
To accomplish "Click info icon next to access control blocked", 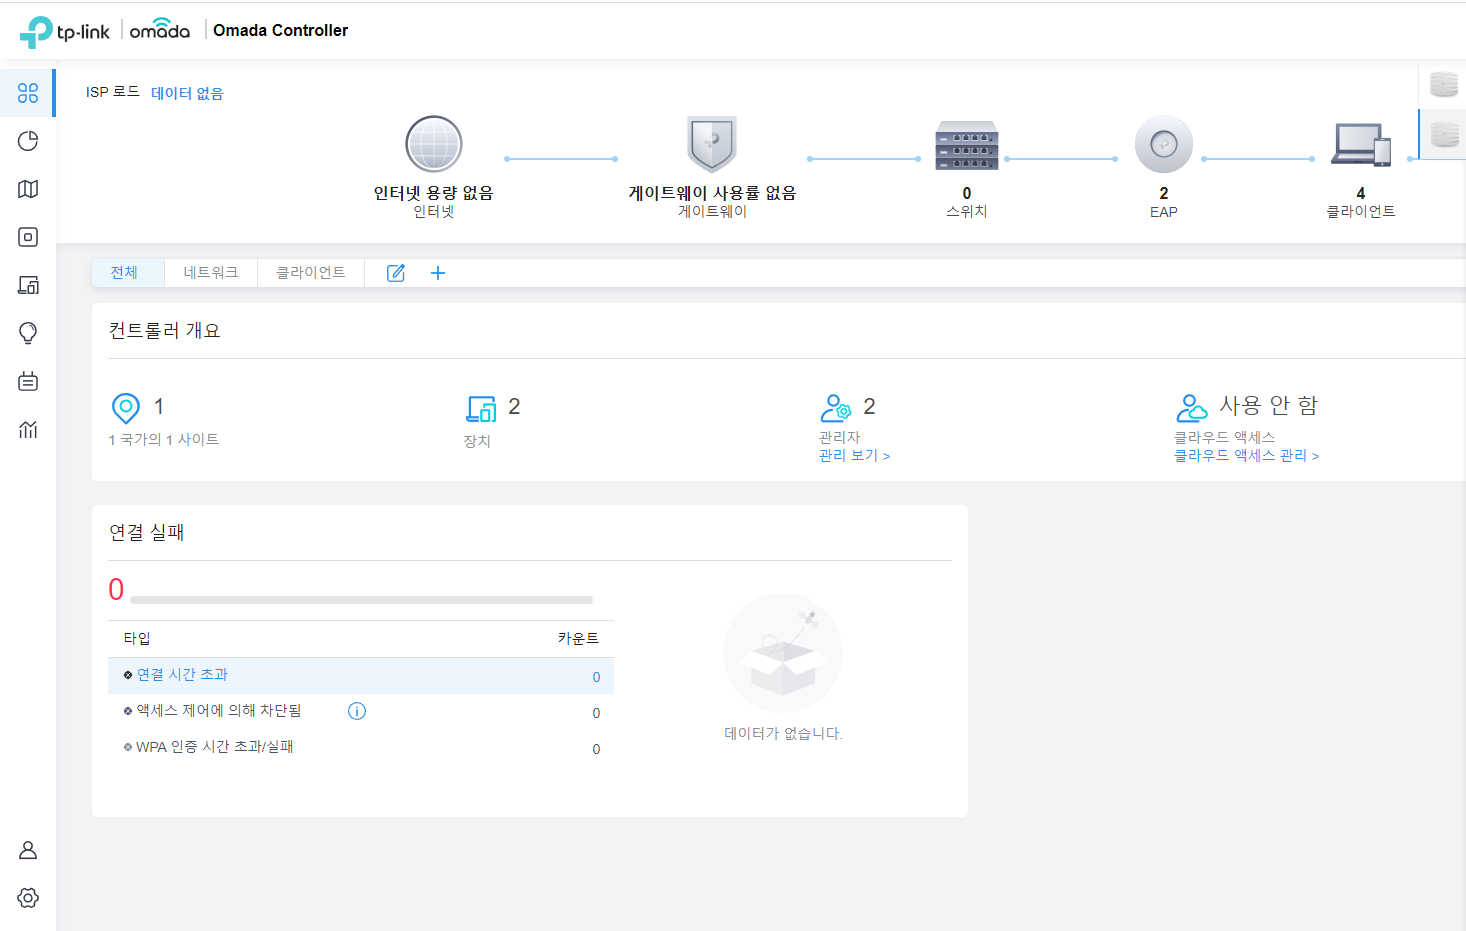I will [x=357, y=711].
